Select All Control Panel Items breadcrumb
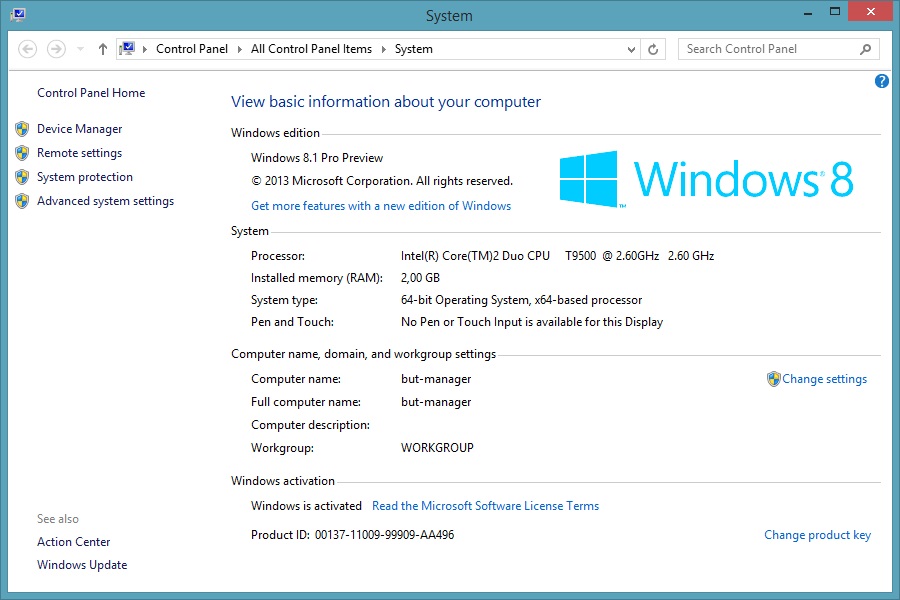The image size is (900, 600). (x=311, y=49)
